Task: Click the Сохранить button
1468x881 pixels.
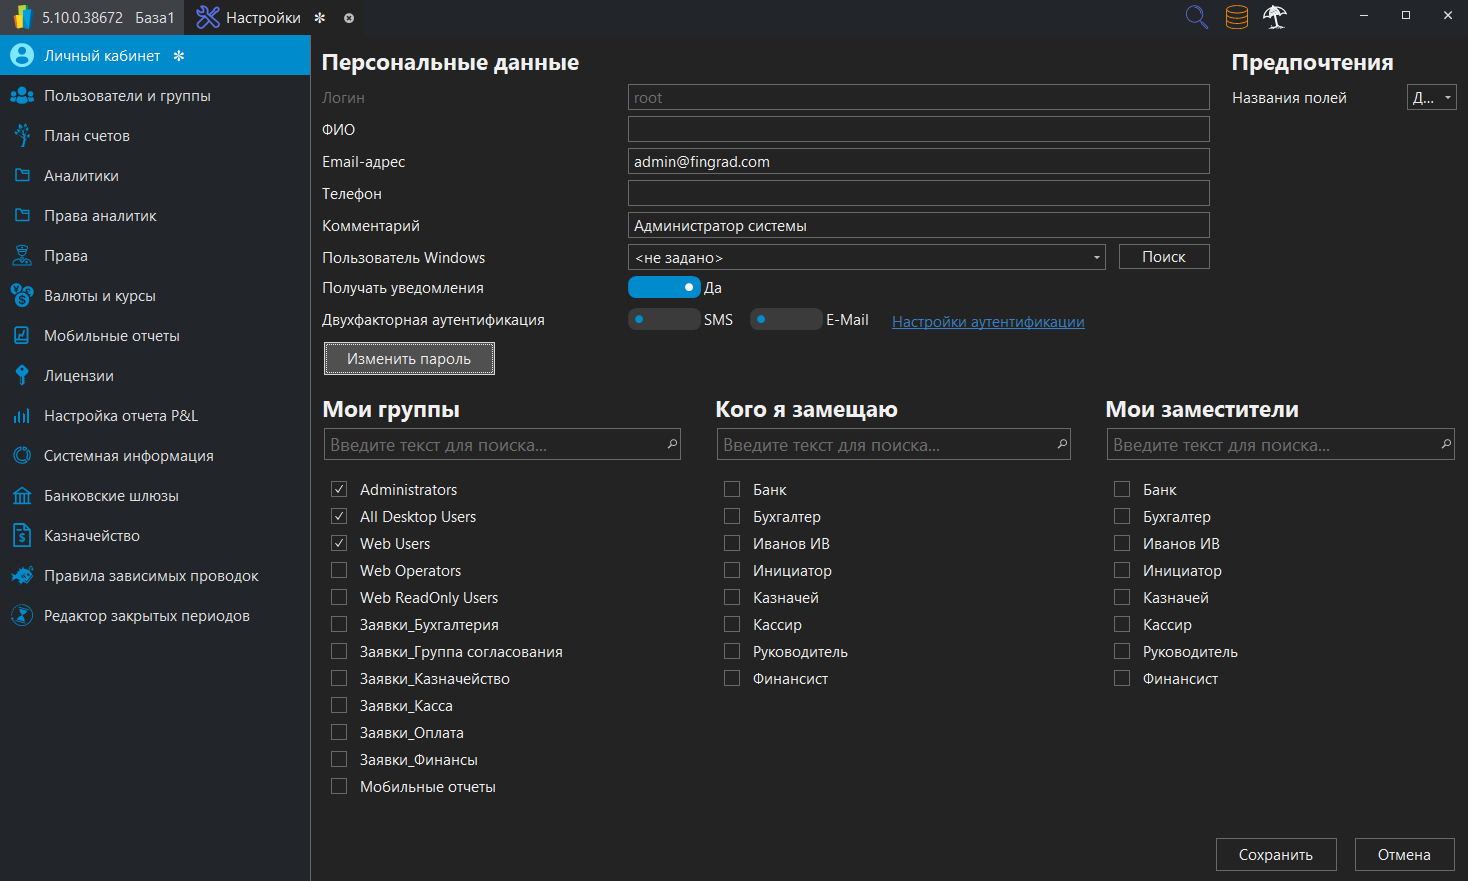Action: tap(1275, 854)
